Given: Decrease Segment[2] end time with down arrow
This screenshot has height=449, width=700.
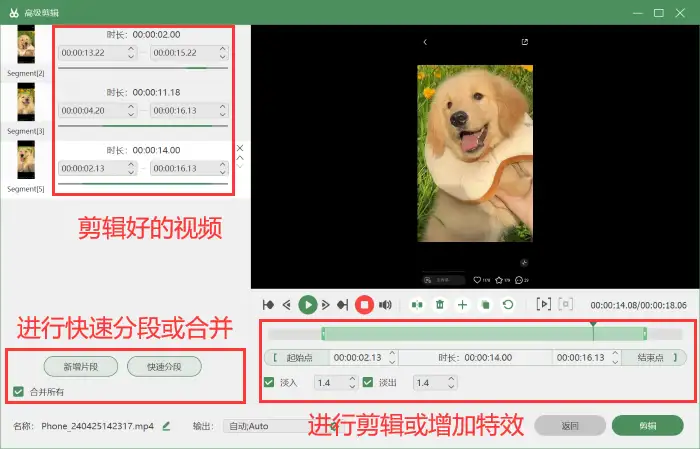Looking at the screenshot, I should [223, 57].
